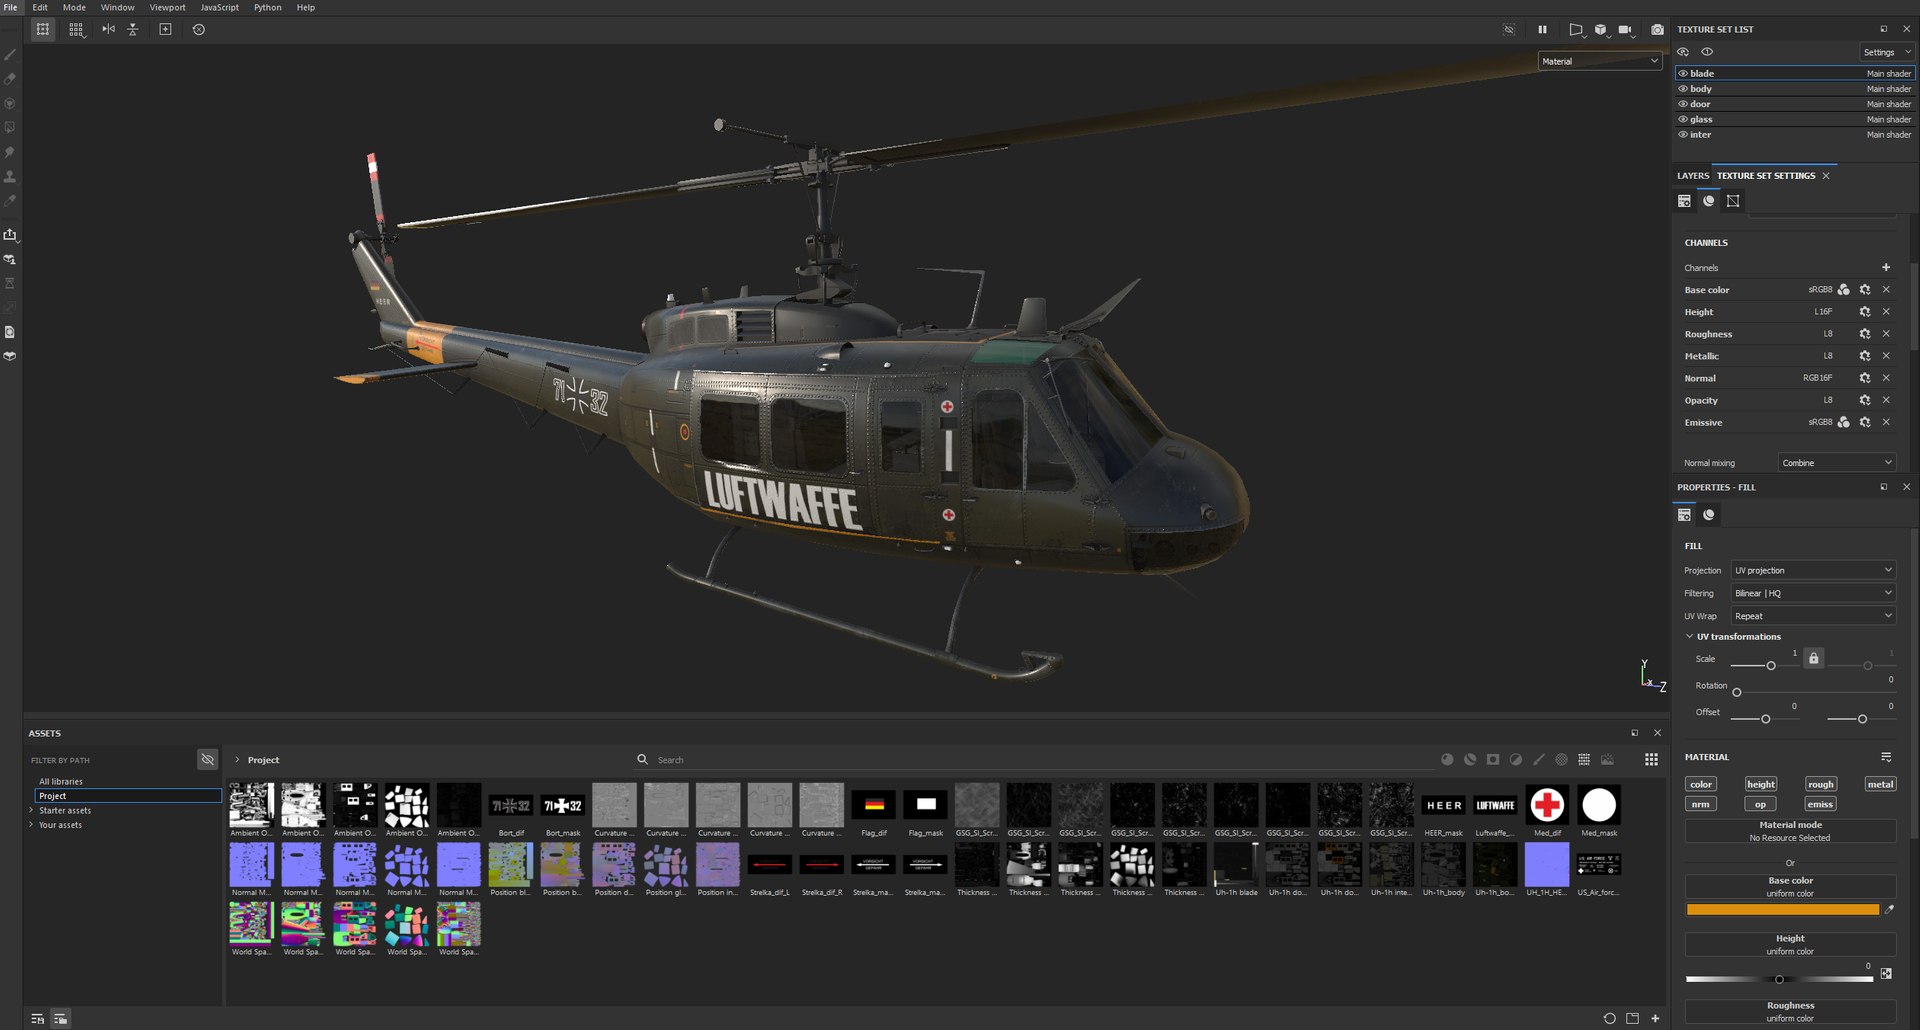Collapse the UV transformations section

pyautogui.click(x=1690, y=636)
